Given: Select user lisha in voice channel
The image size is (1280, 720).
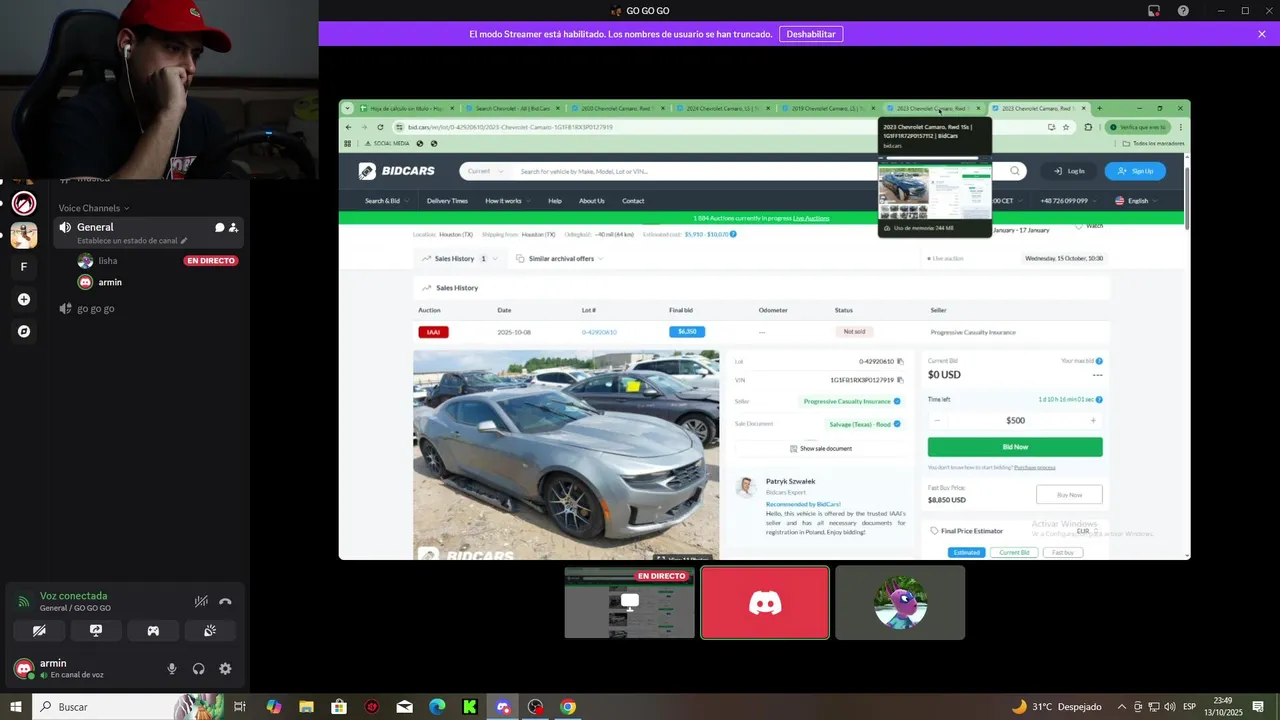Looking at the screenshot, I should (x=108, y=261).
